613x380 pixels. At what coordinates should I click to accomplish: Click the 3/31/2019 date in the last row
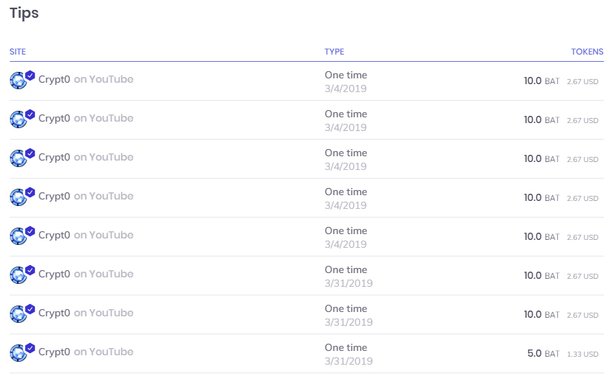(x=348, y=361)
